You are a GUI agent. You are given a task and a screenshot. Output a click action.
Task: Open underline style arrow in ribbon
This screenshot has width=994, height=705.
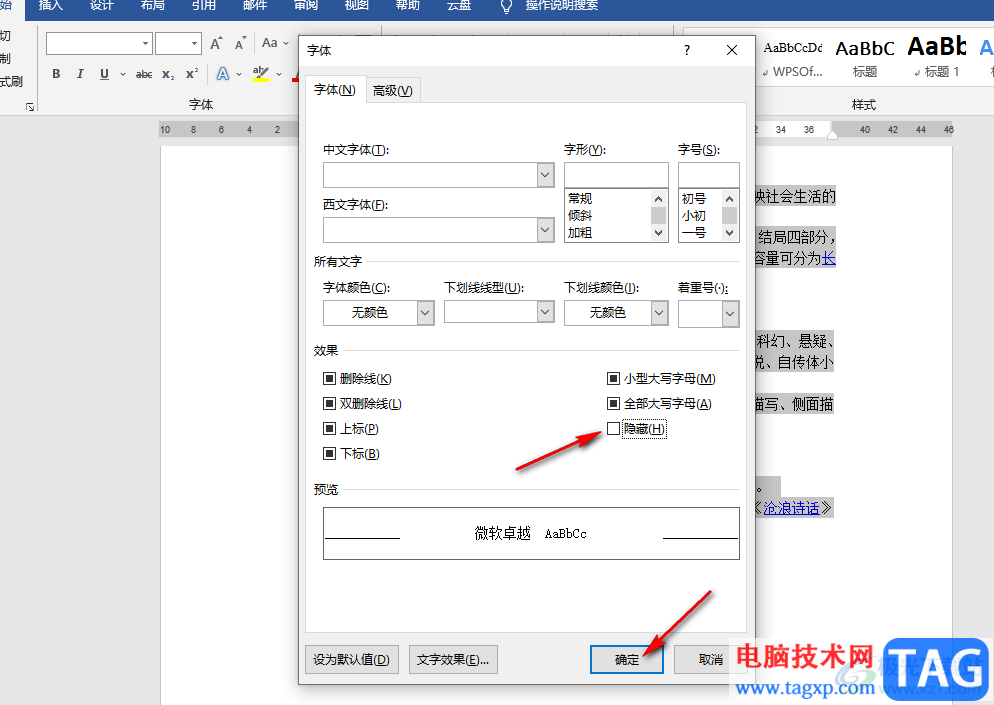click(x=122, y=74)
